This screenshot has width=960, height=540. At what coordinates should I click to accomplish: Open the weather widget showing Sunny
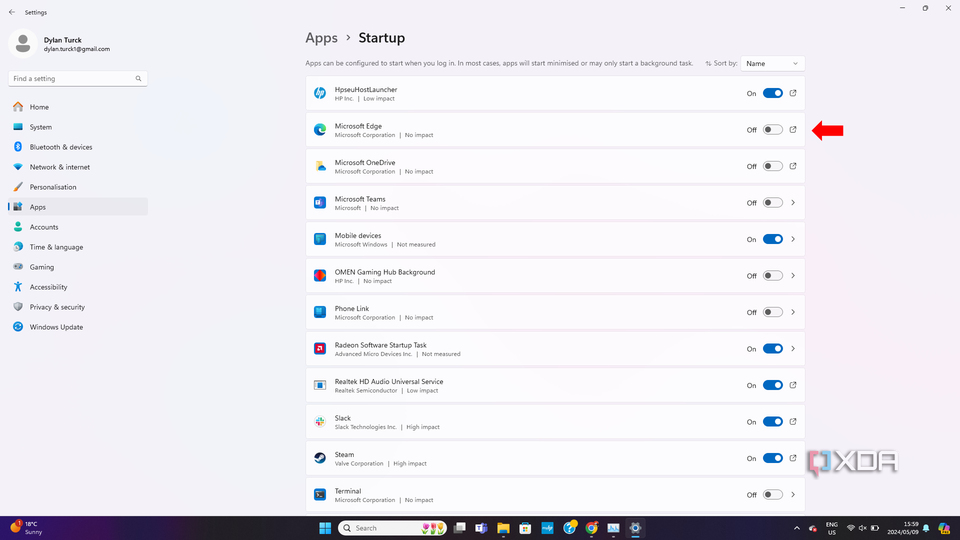coord(26,528)
